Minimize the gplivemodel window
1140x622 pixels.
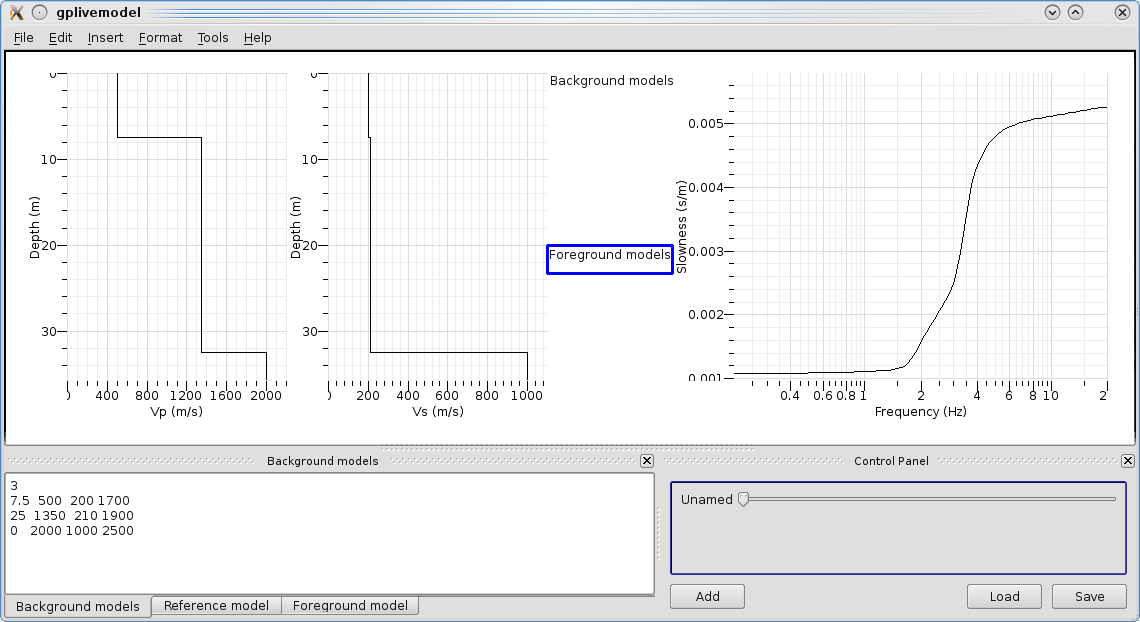click(1052, 13)
